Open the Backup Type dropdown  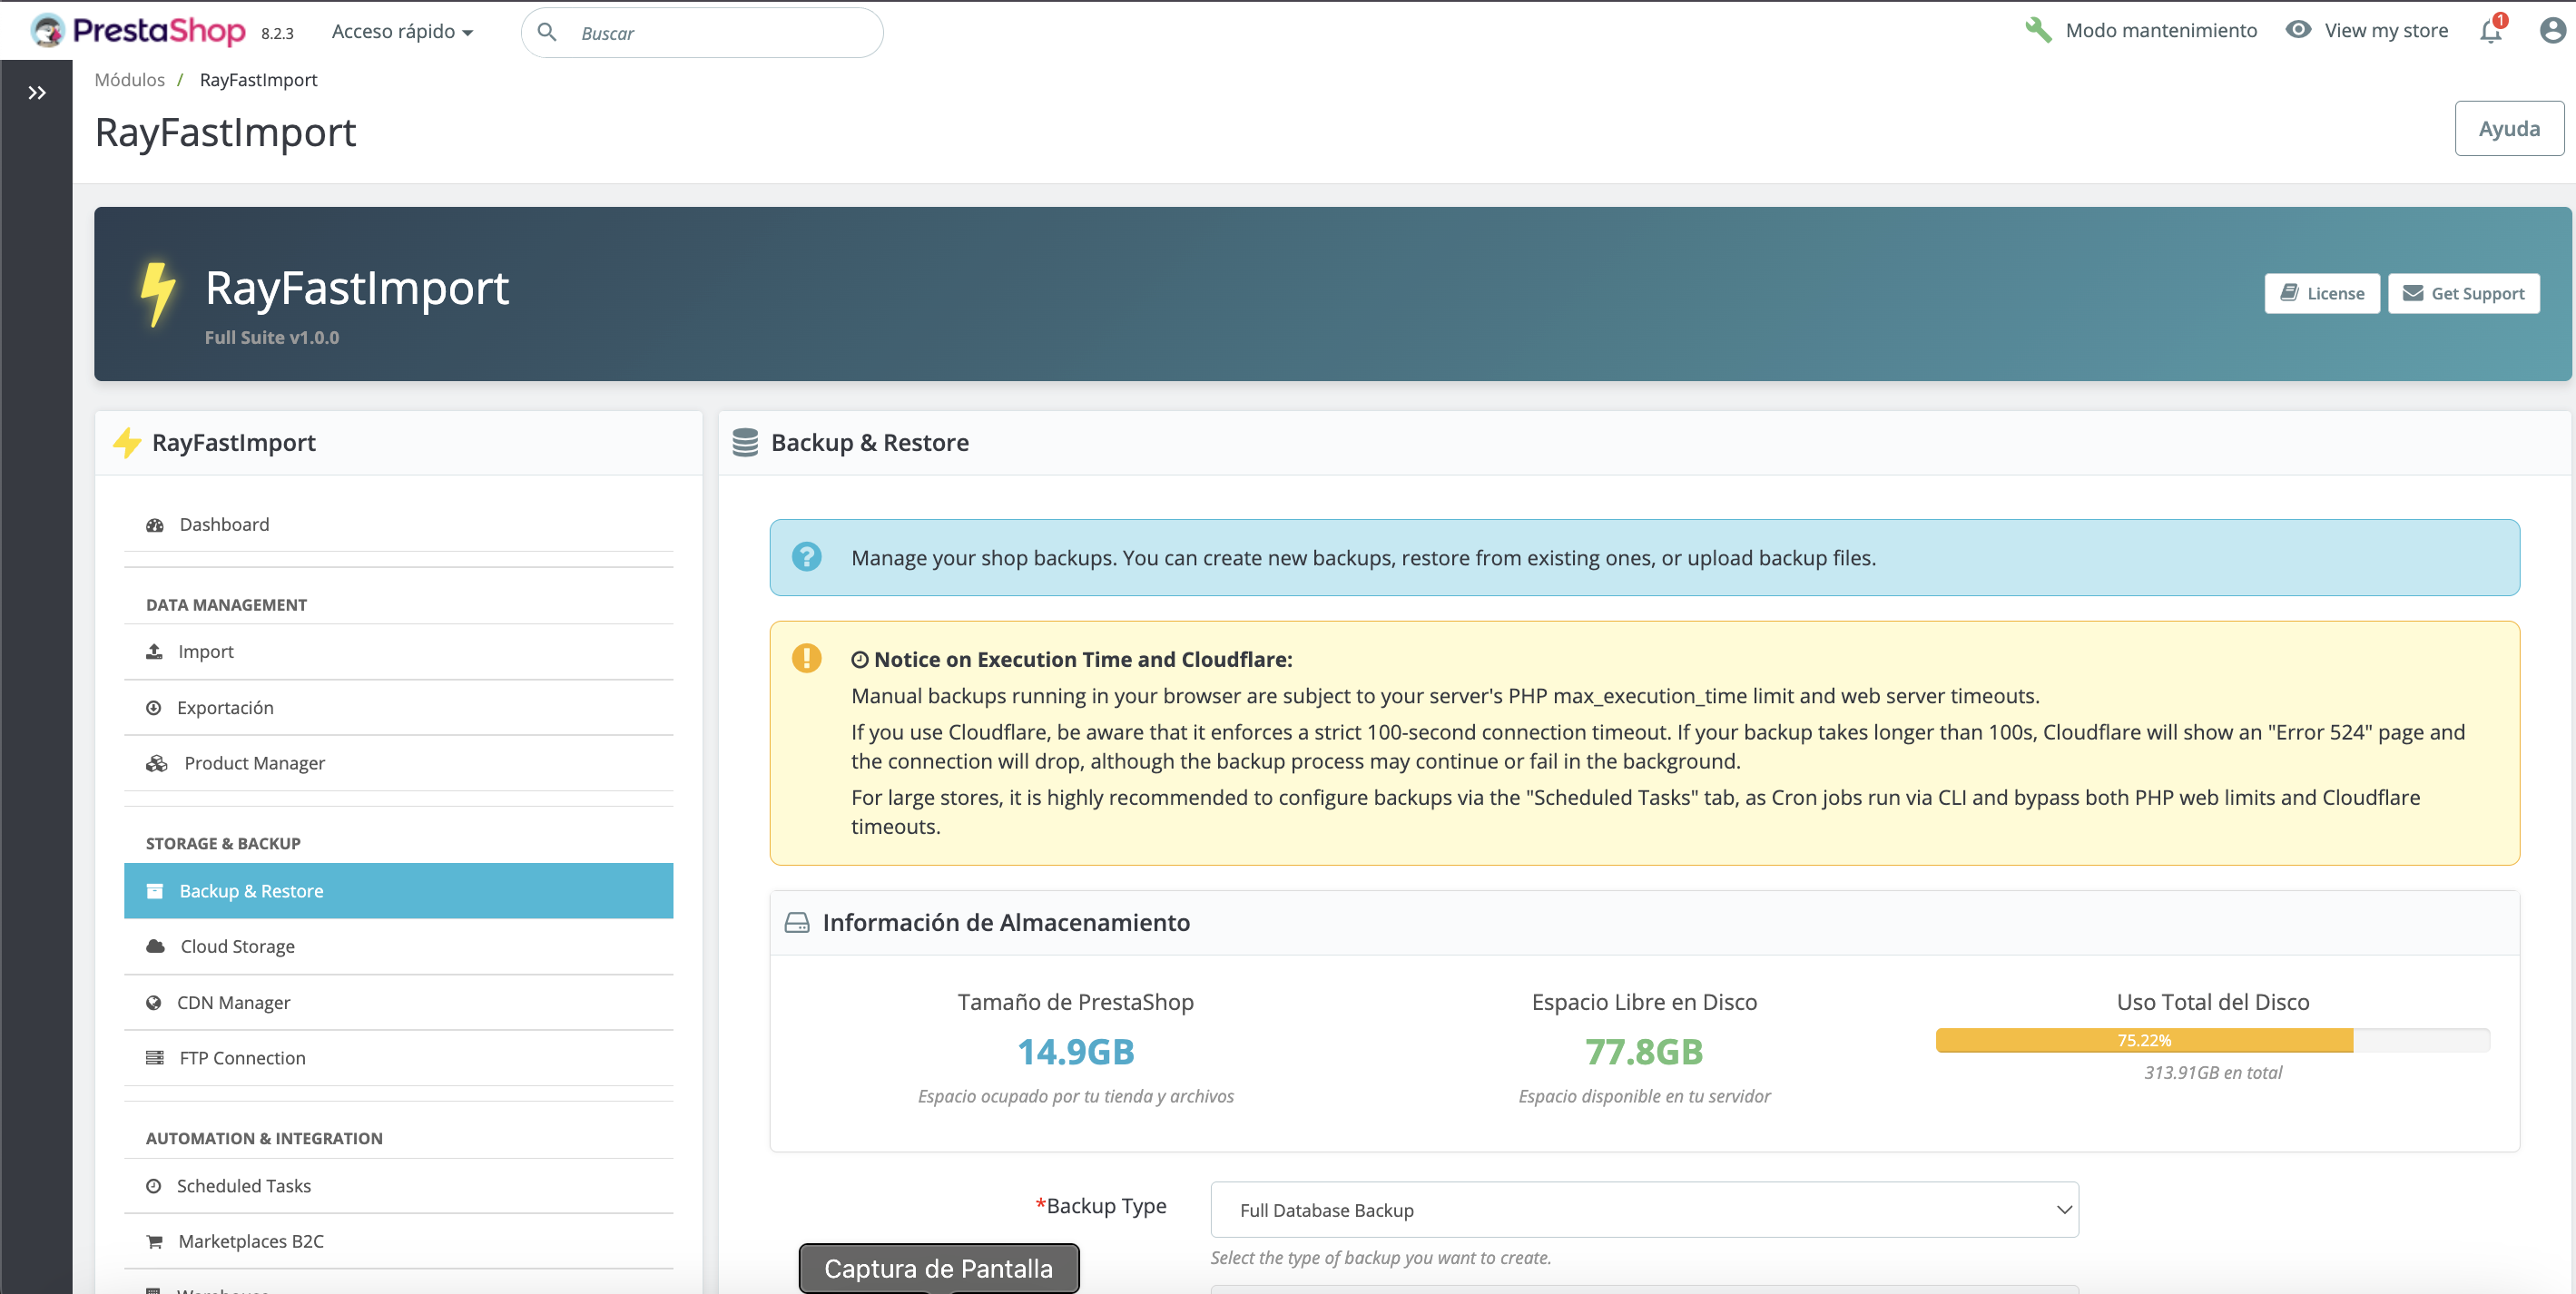point(1643,1210)
